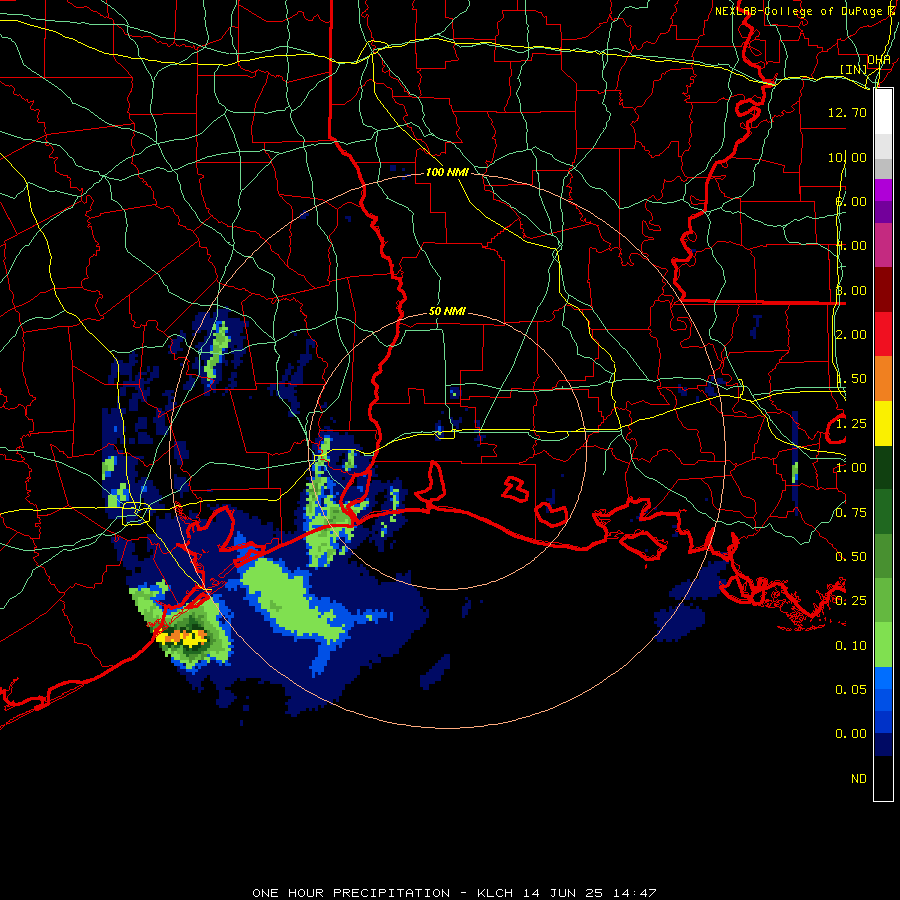Click the 4.00 legend value
The width and height of the screenshot is (900, 900).
point(851,246)
